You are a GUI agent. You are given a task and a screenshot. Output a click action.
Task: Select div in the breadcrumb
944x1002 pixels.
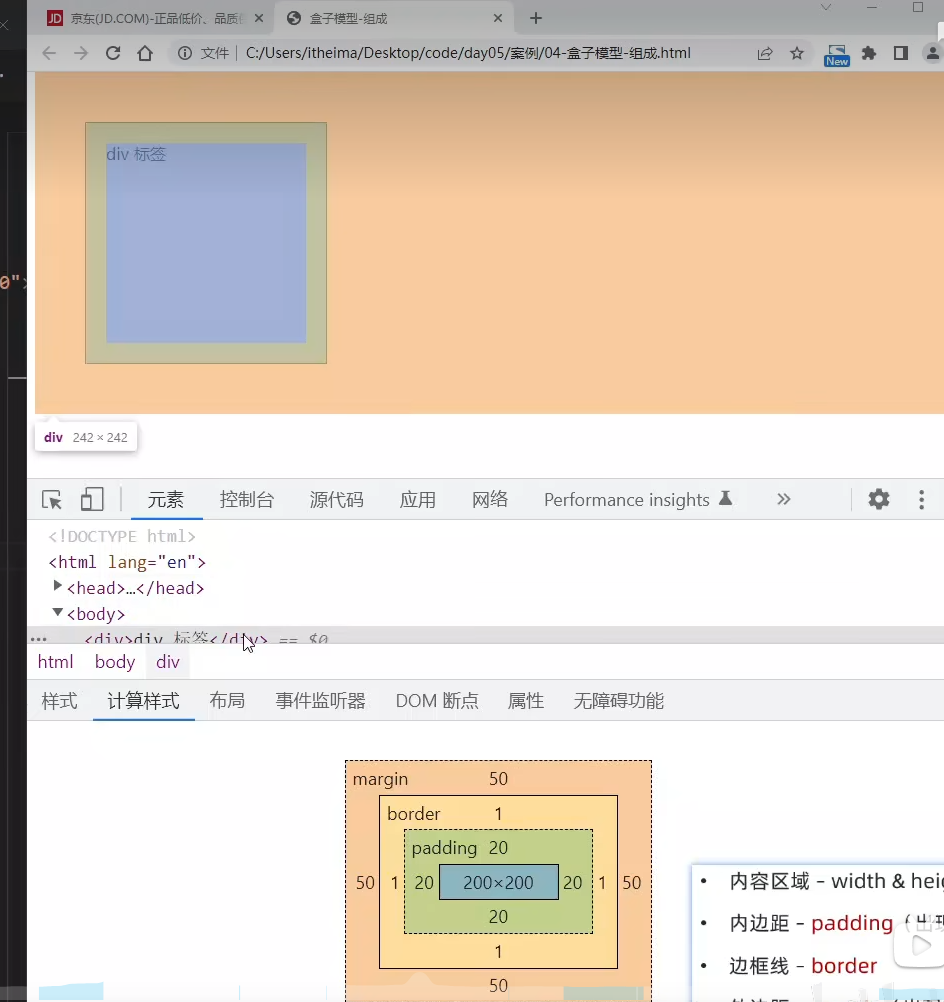click(167, 662)
